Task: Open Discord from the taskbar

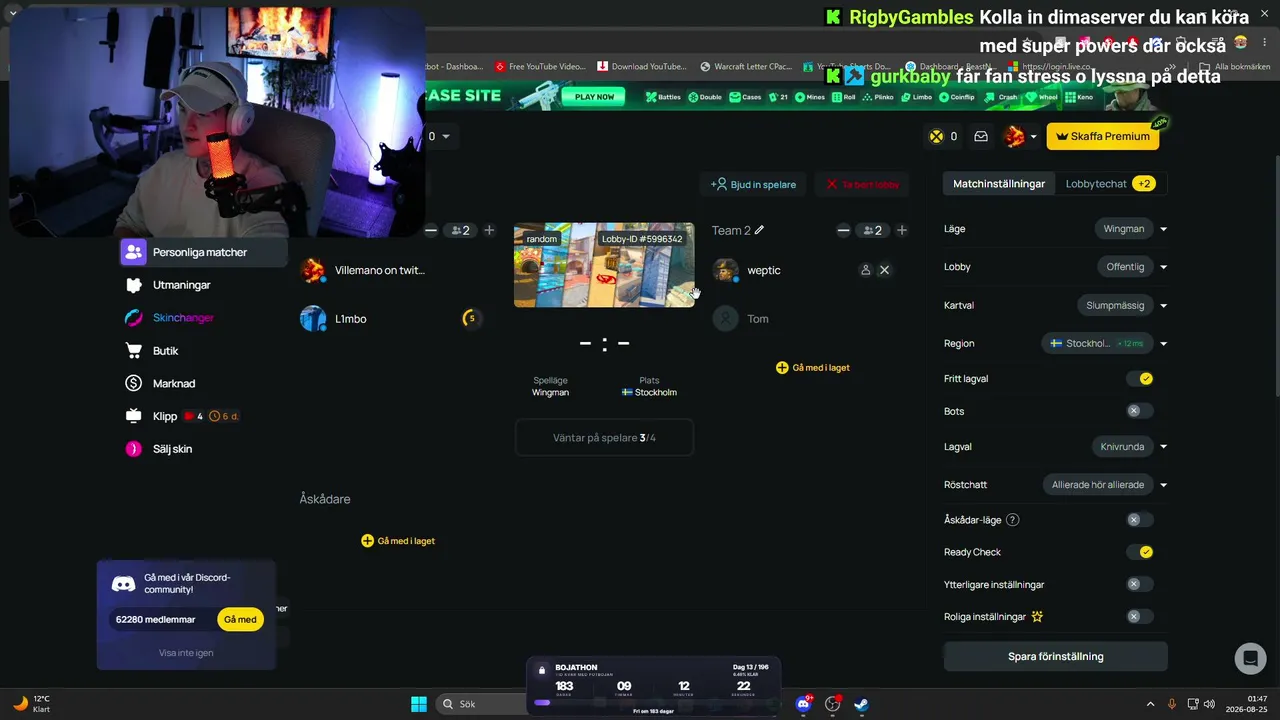Action: click(803, 704)
